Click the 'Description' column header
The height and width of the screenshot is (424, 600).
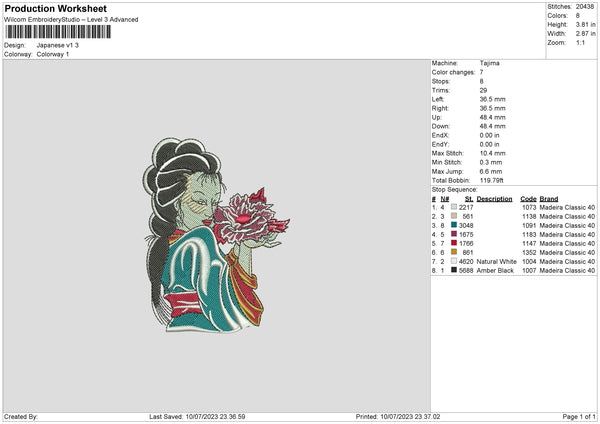[494, 199]
